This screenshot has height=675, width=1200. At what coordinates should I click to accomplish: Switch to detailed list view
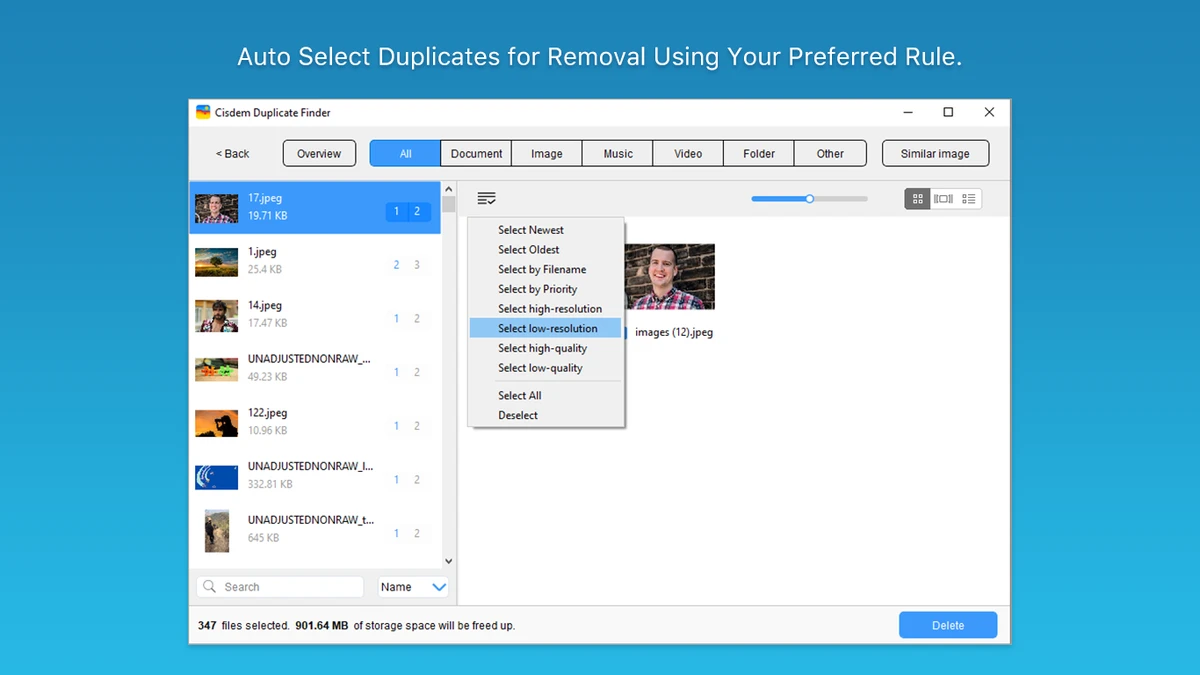click(x=969, y=199)
